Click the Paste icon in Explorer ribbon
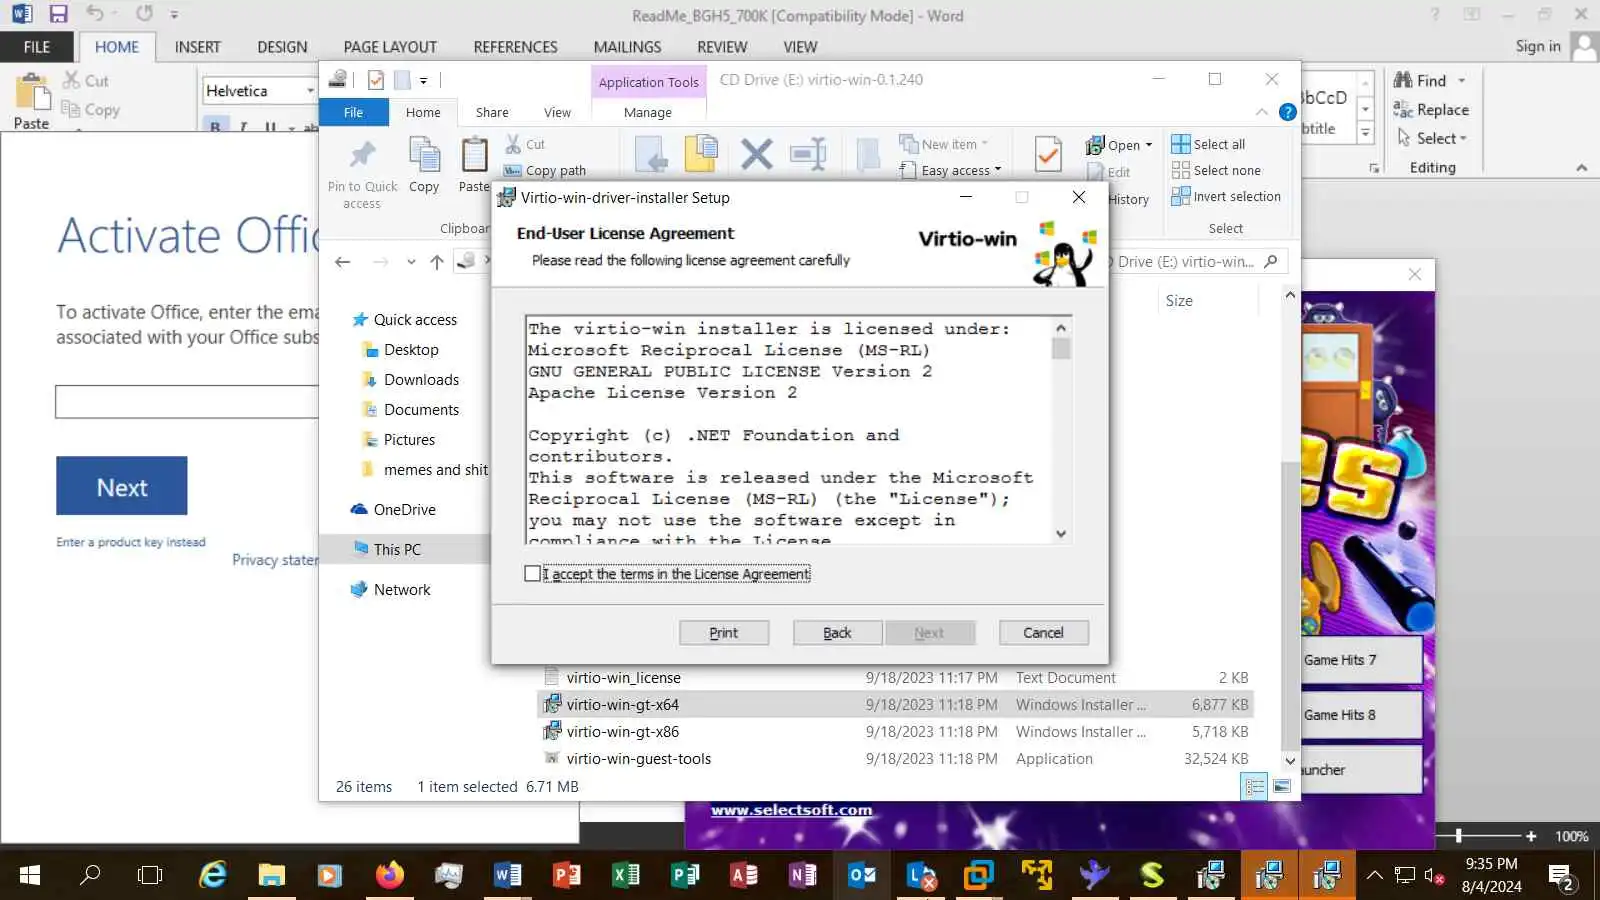Screen dimensions: 1600x900 tap(474, 165)
